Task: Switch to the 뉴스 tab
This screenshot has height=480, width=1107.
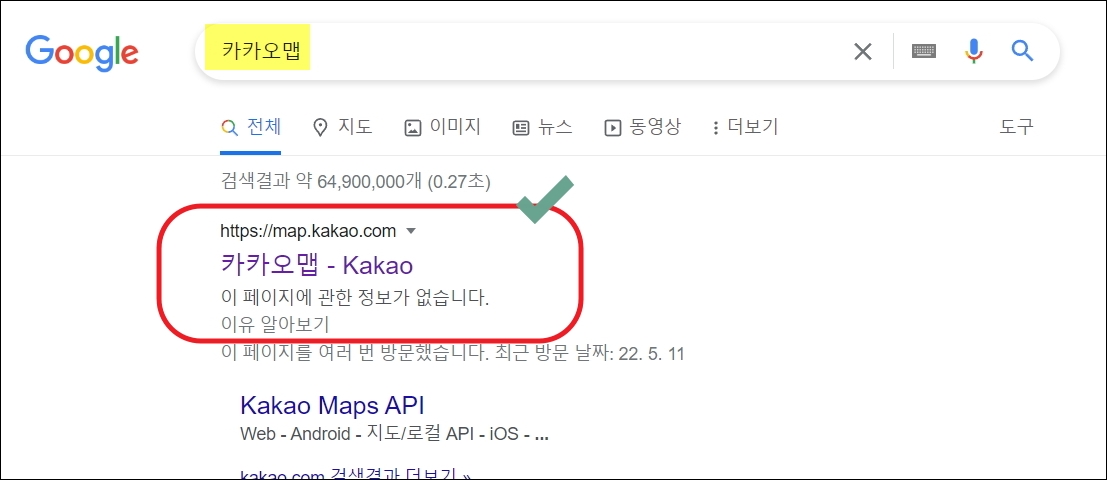Action: pyautogui.click(x=542, y=127)
